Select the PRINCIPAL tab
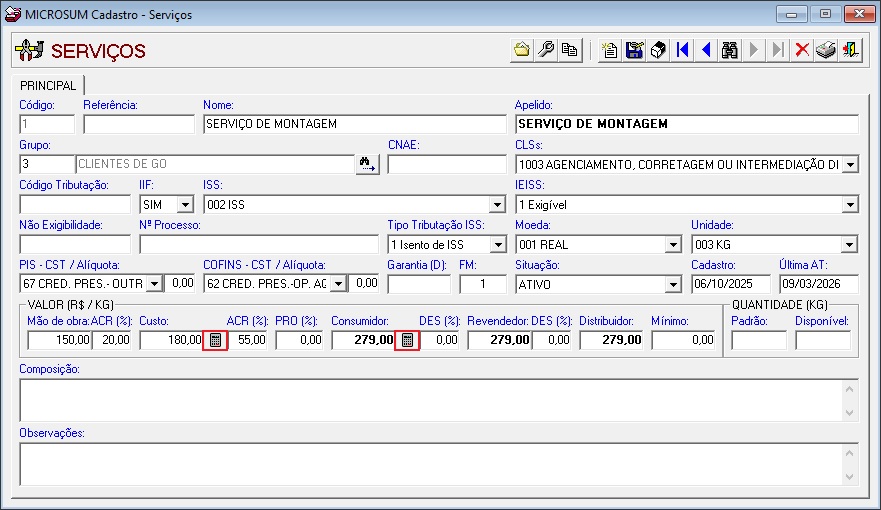This screenshot has height=510, width=881. tap(48, 85)
